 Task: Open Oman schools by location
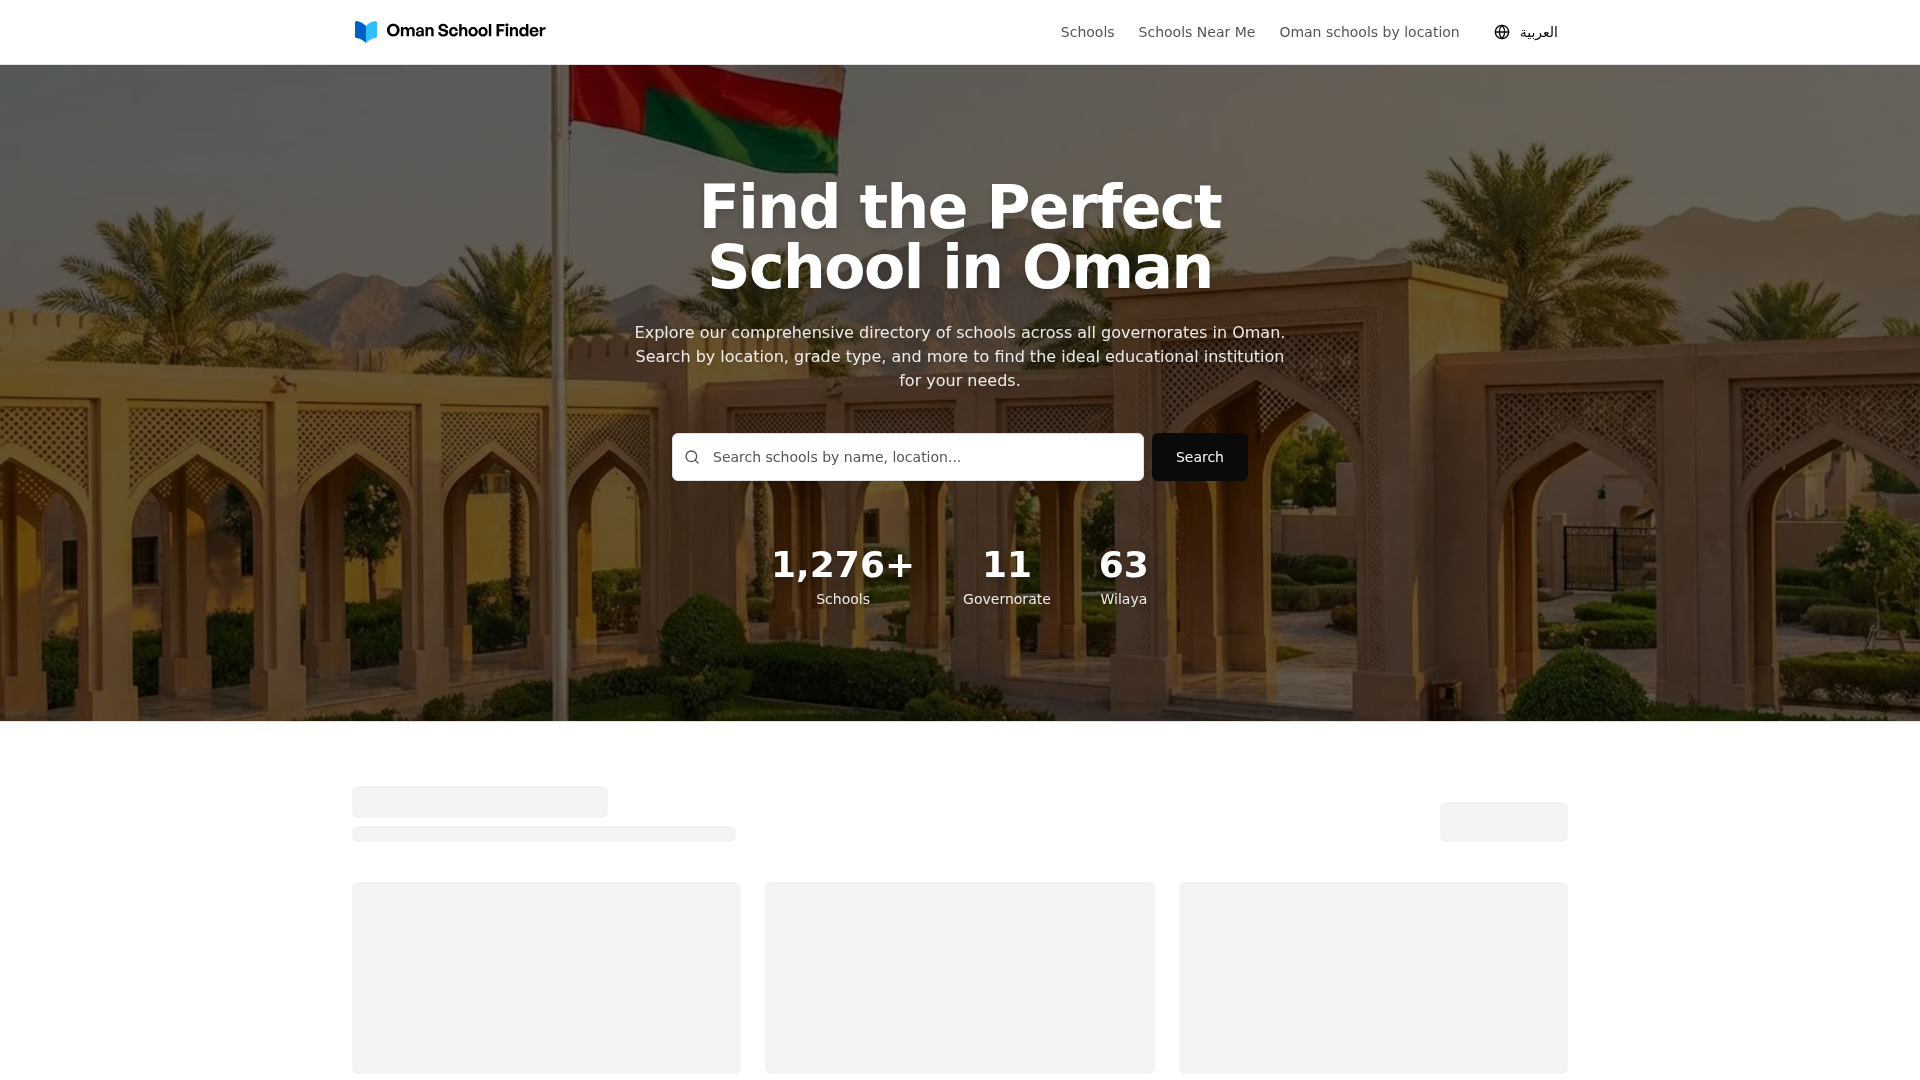[x=1369, y=32]
